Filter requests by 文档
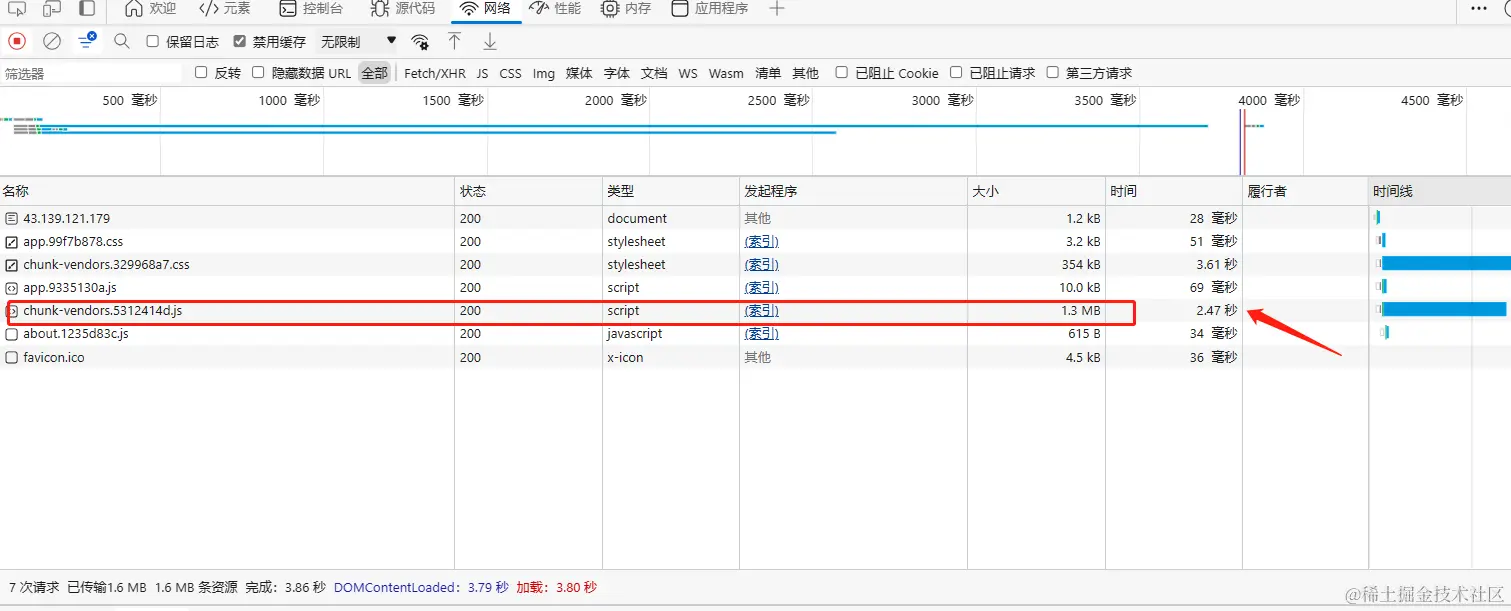Screen dimensions: 1511x611 coord(654,73)
